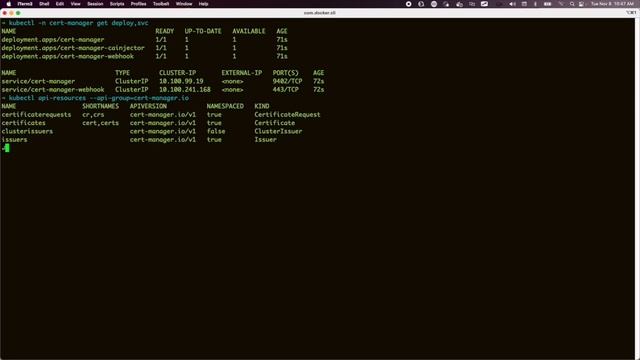Open the Profiles menu
640x360 pixels.
coord(138,4)
